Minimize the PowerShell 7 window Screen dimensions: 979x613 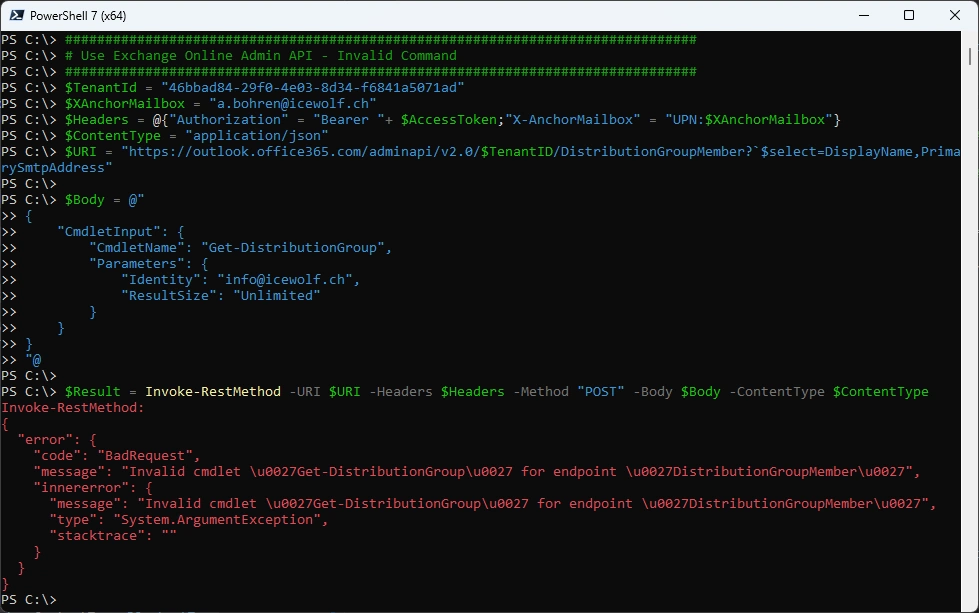(863, 15)
